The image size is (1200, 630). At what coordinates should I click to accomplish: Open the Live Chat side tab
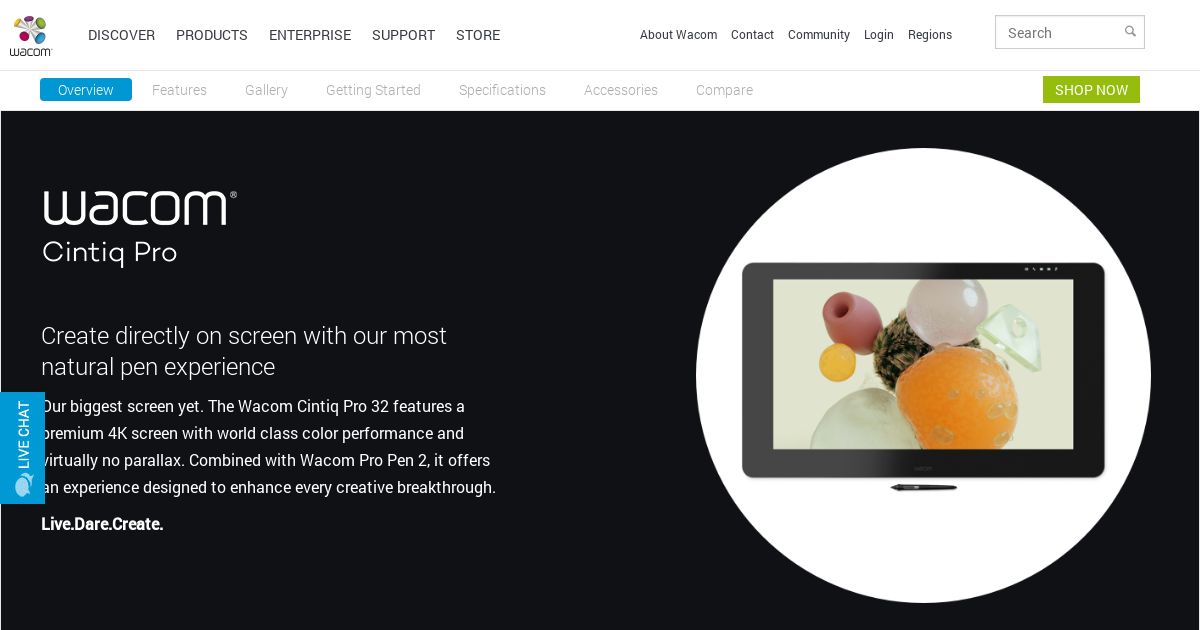22,447
